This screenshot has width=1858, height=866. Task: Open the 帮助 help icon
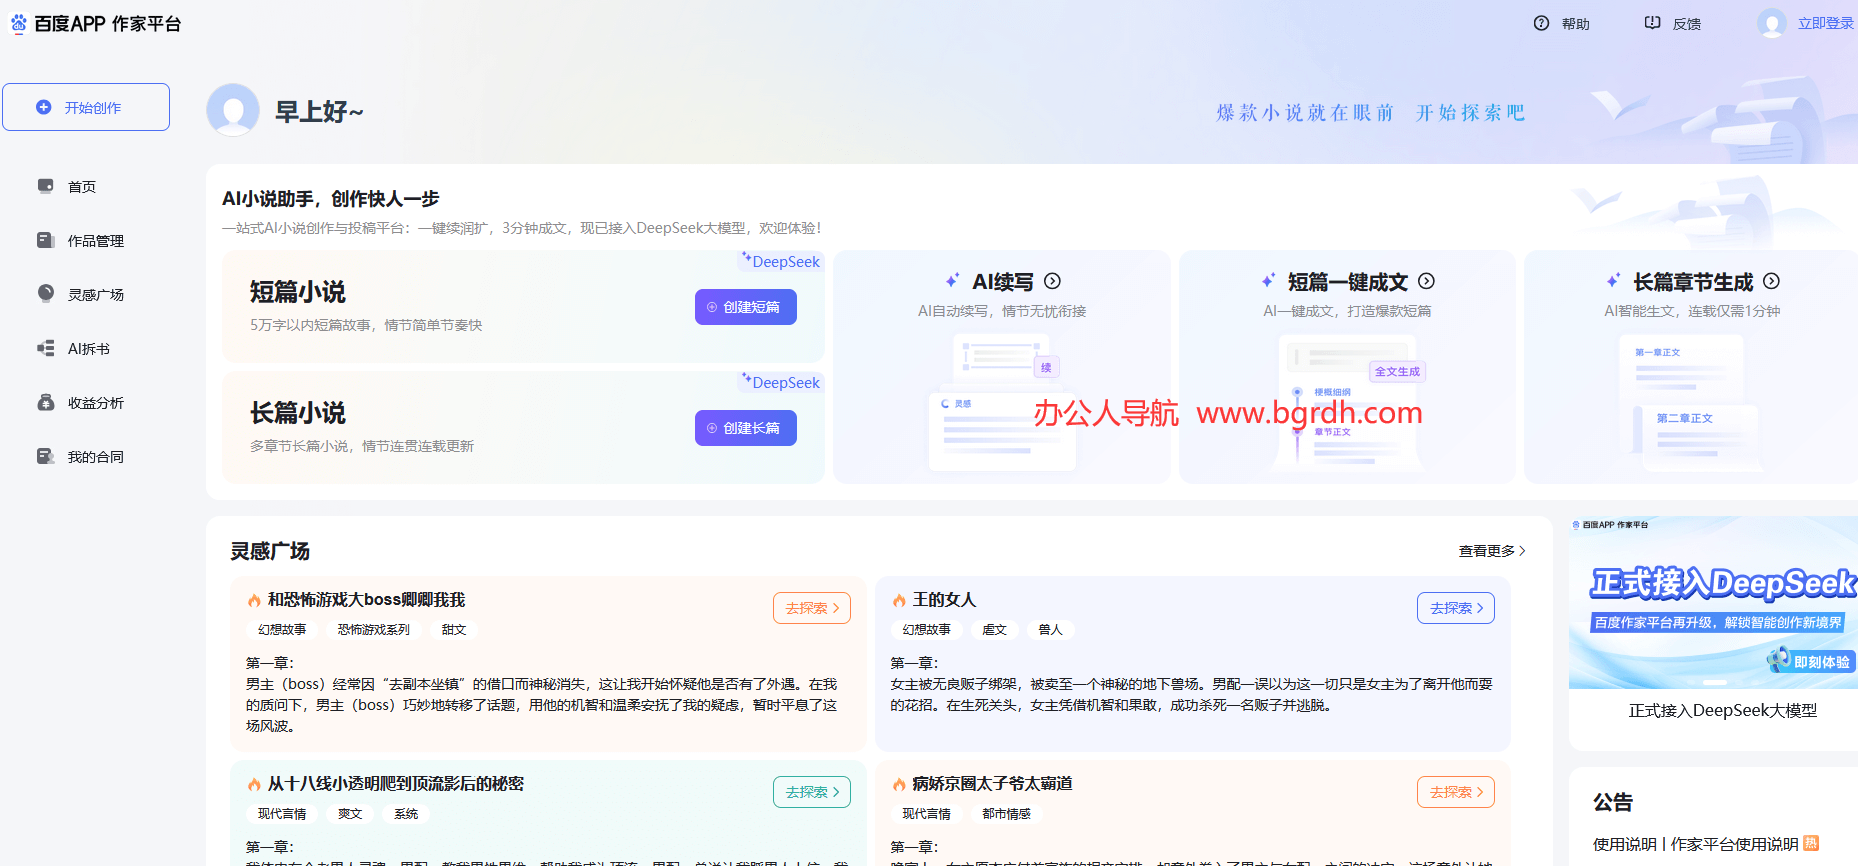[x=1541, y=23]
